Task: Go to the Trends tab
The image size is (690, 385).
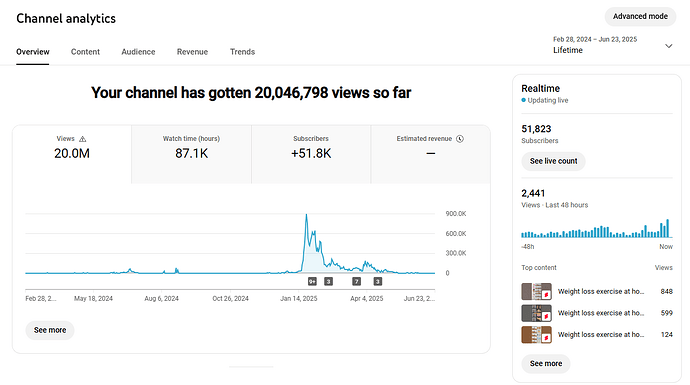Action: point(242,52)
